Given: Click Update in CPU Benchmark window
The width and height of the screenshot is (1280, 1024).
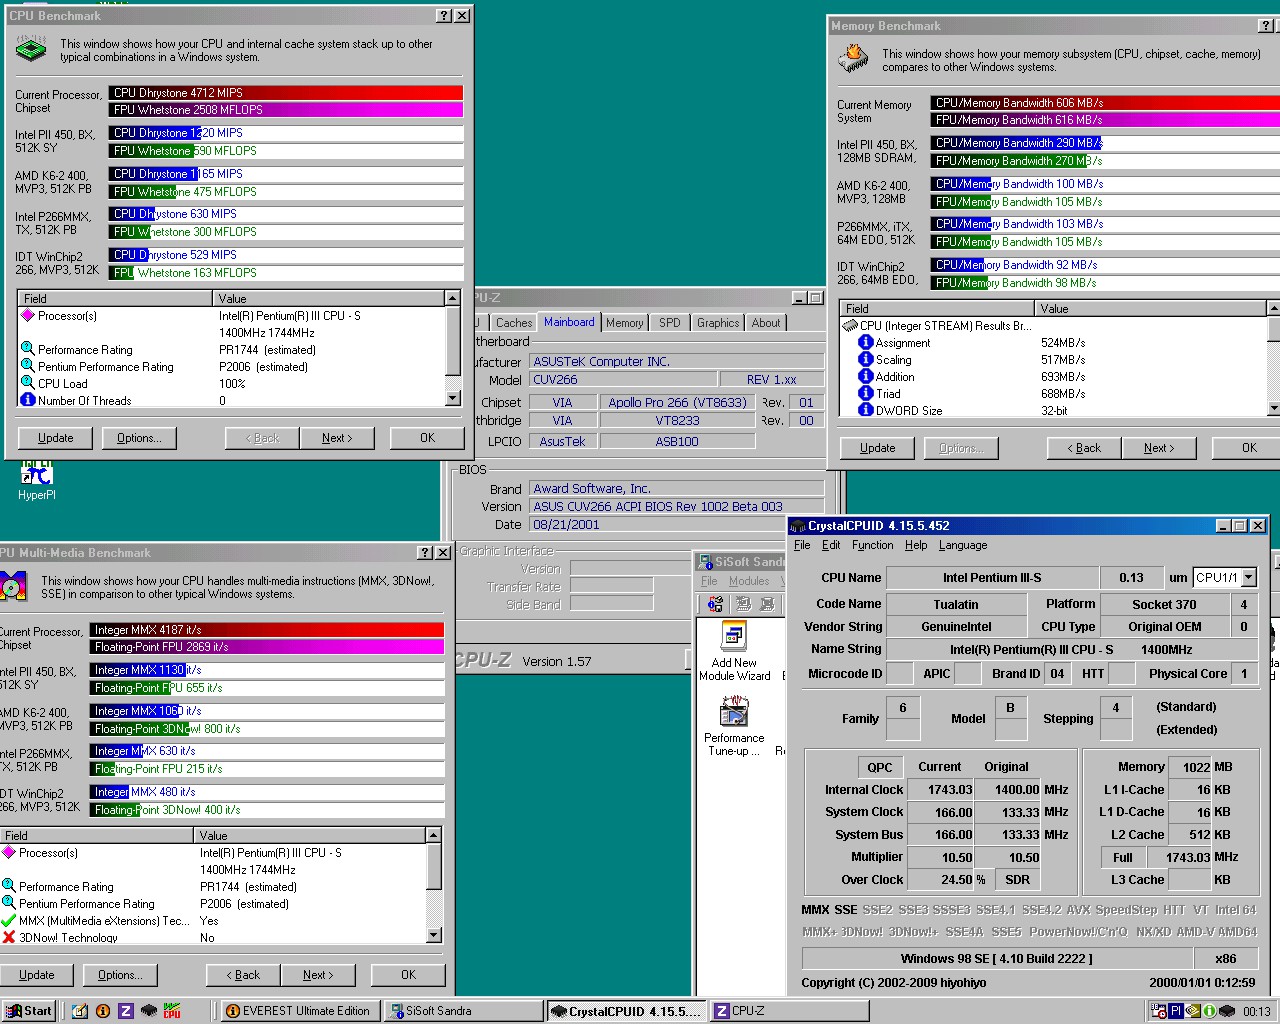Looking at the screenshot, I should [56, 438].
